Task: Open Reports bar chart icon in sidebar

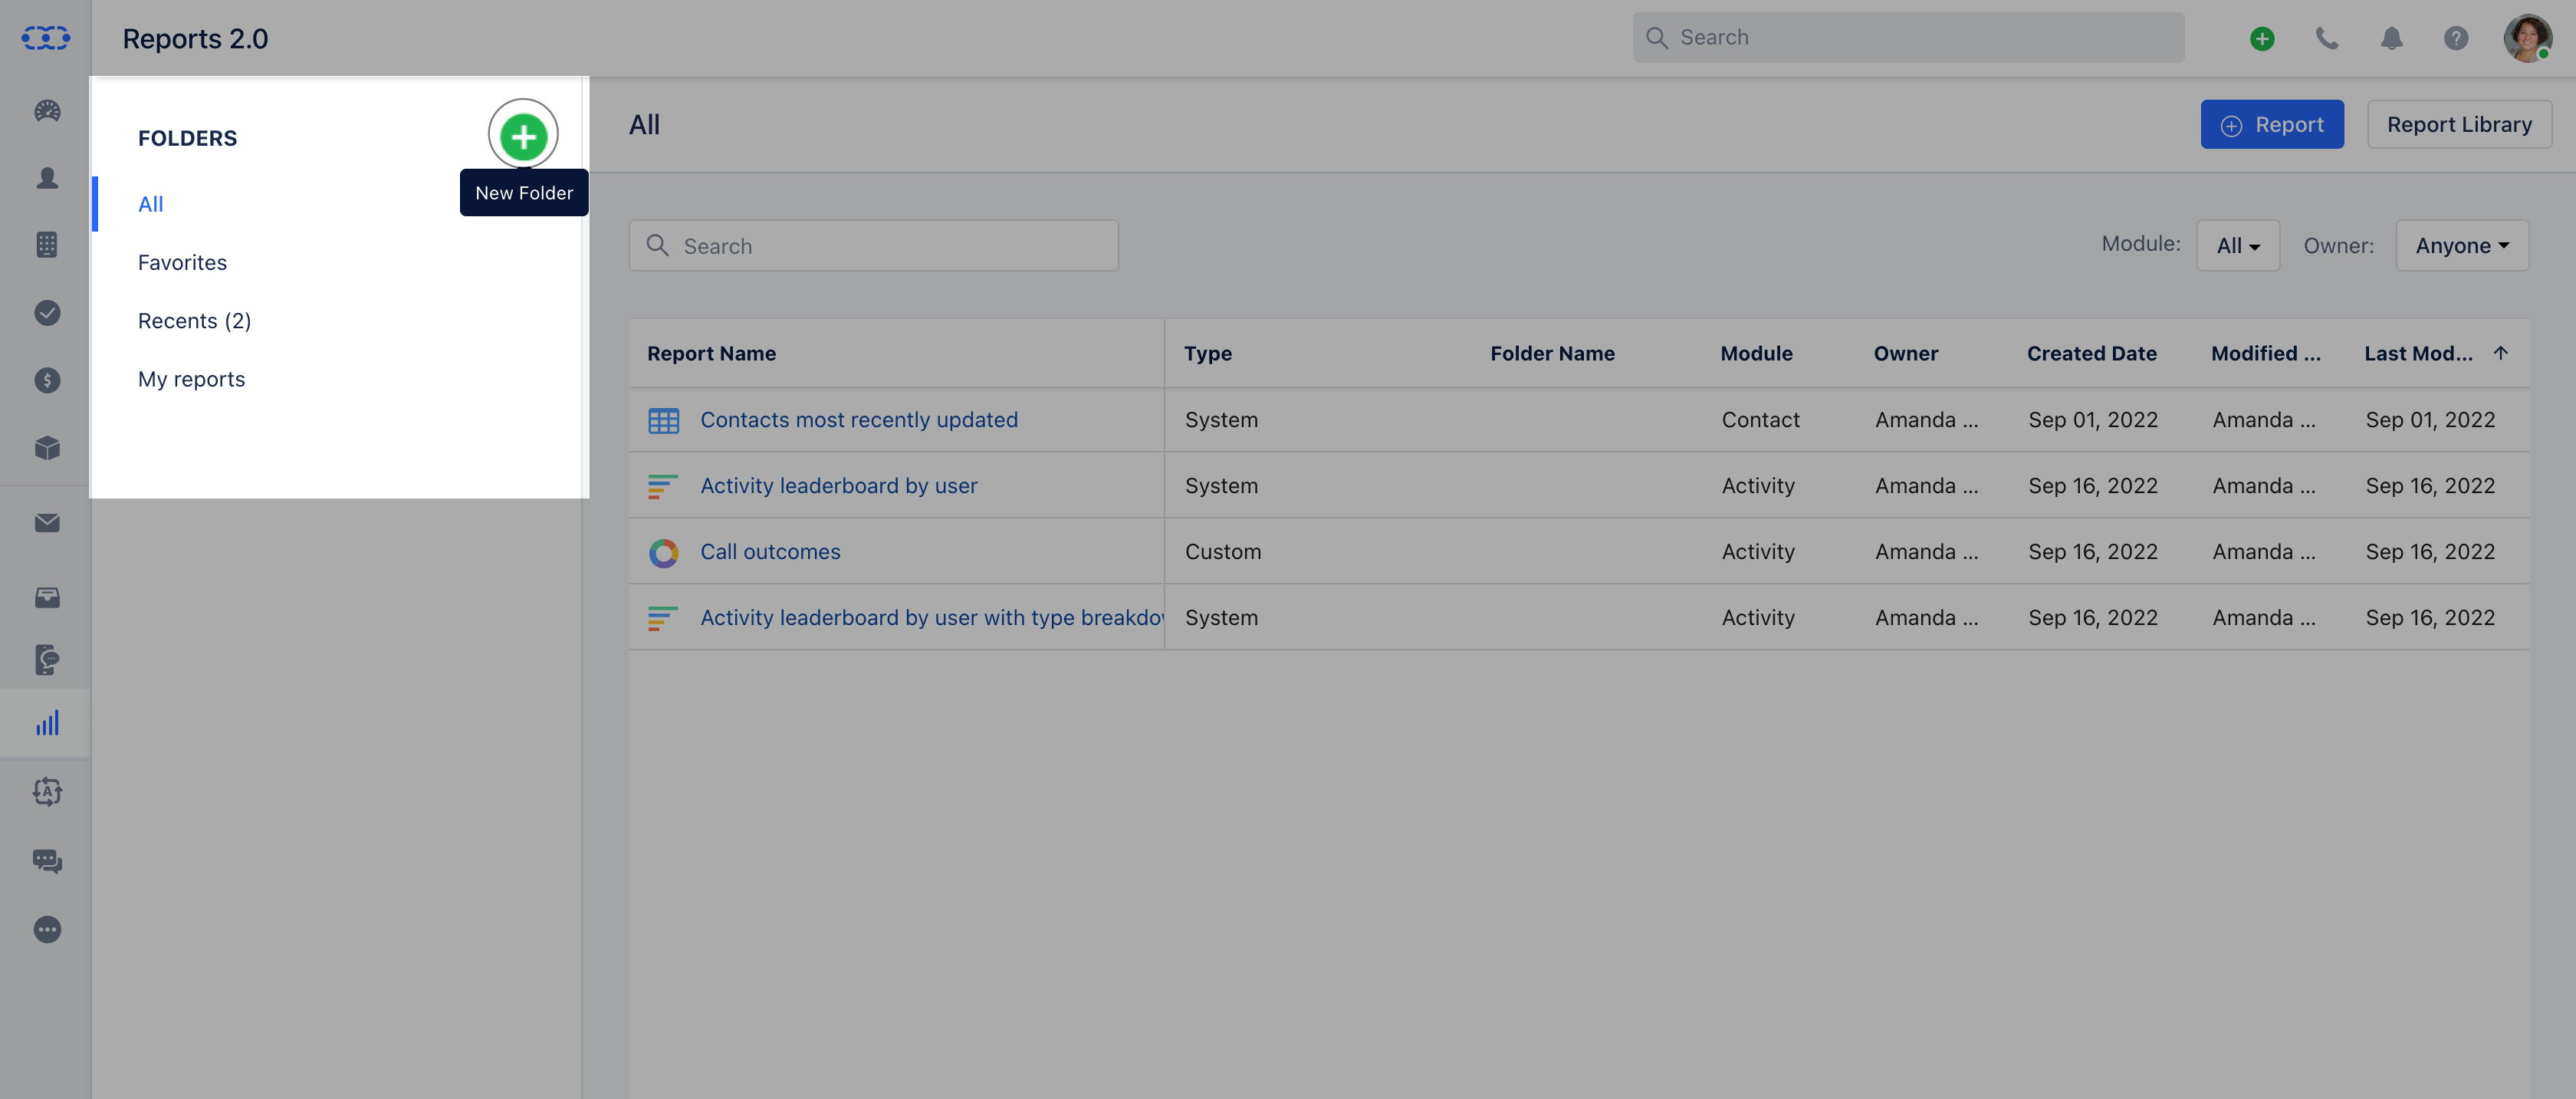Action: [47, 723]
